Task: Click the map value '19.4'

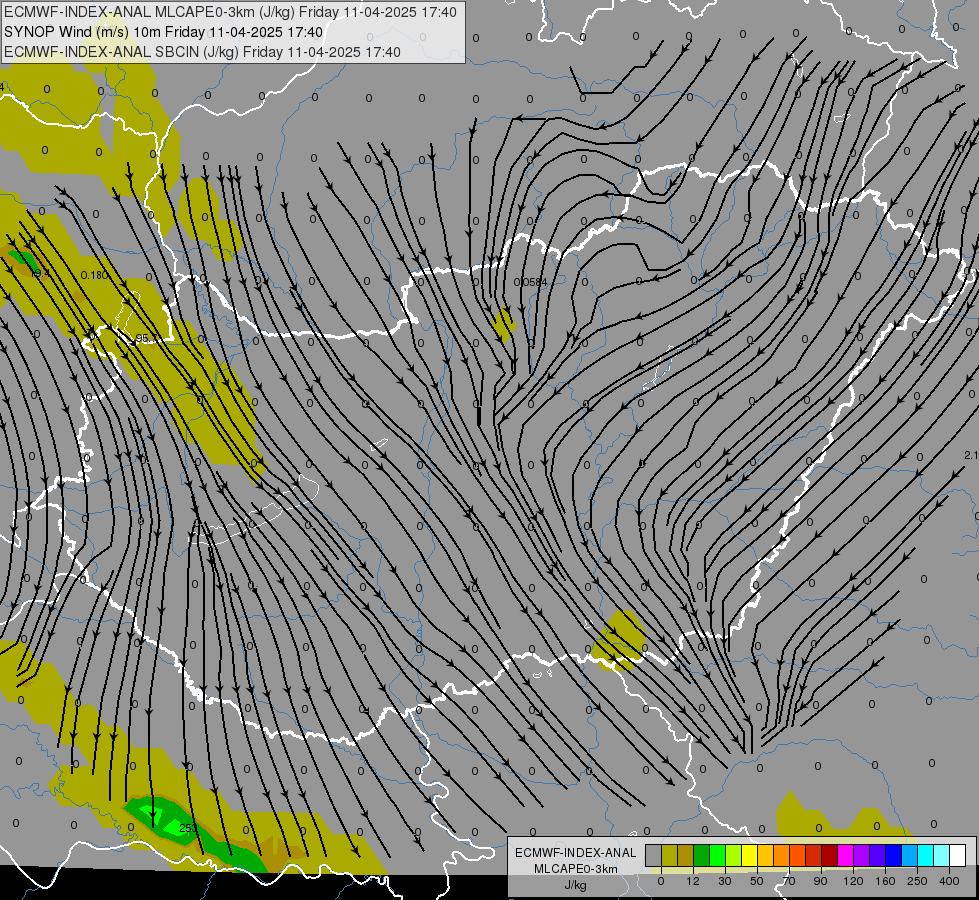Action: 39,274
